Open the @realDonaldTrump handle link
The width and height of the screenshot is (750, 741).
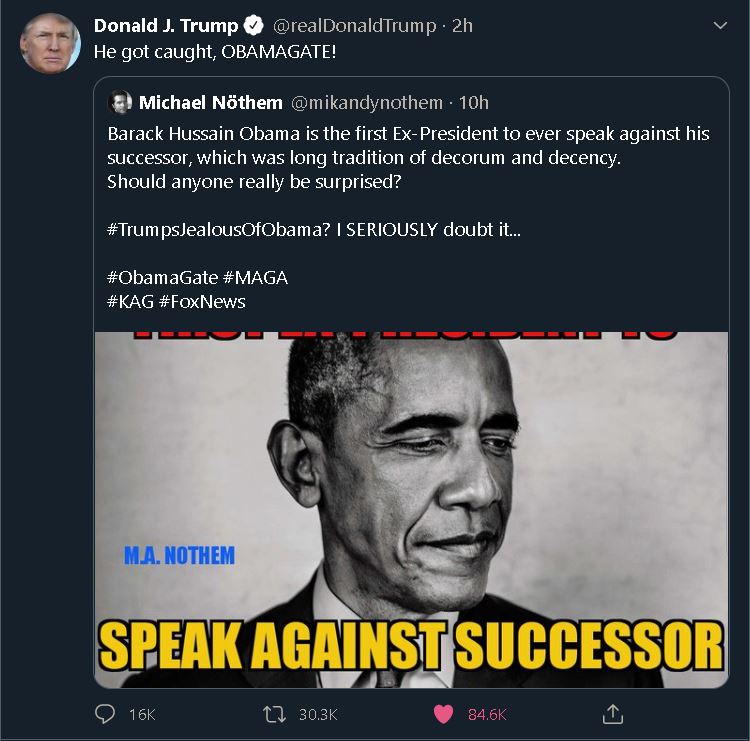click(x=354, y=26)
